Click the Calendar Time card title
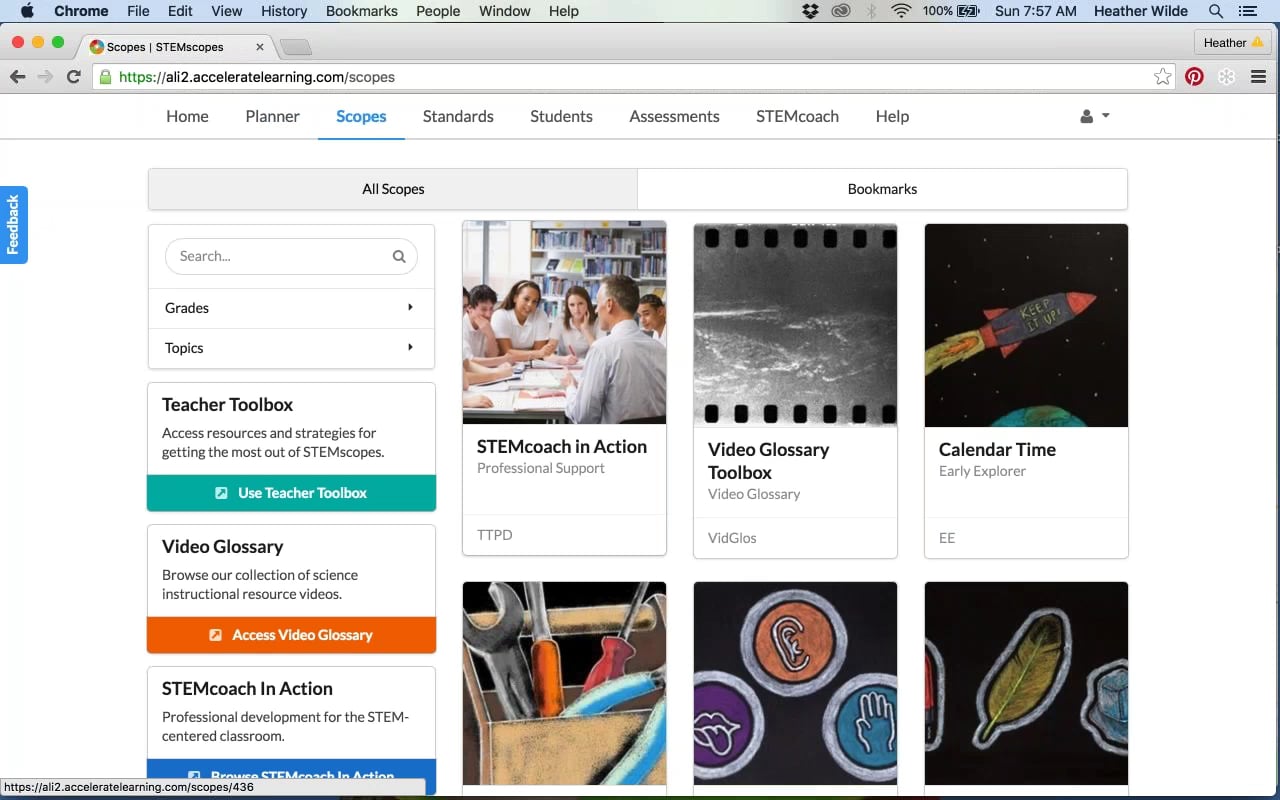The width and height of the screenshot is (1280, 800). point(997,450)
